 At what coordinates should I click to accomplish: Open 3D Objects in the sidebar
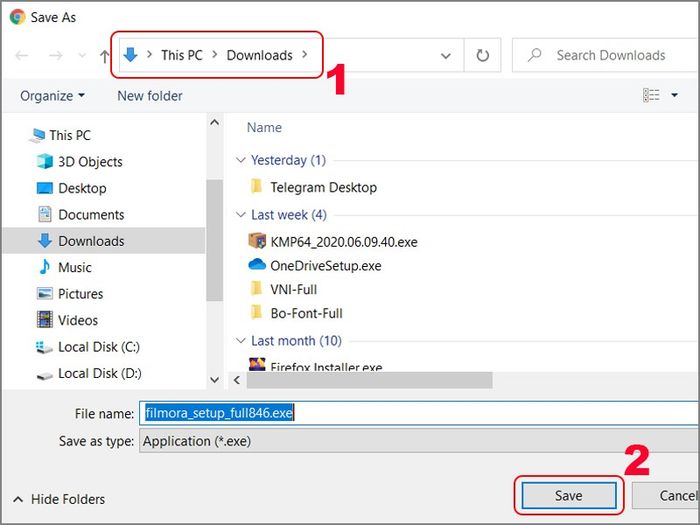pyautogui.click(x=90, y=162)
